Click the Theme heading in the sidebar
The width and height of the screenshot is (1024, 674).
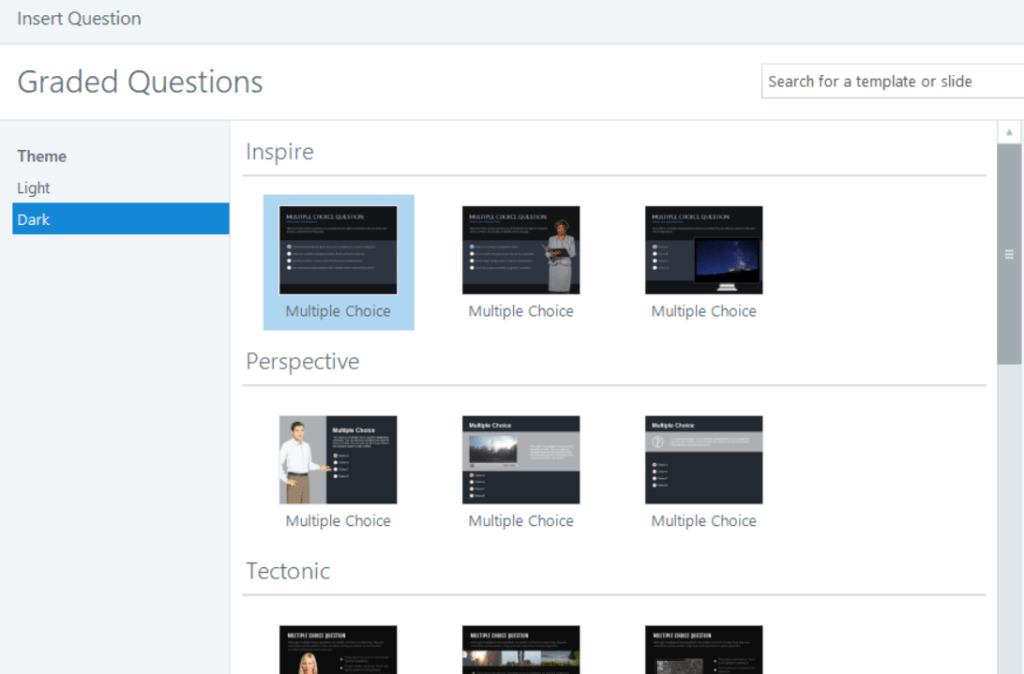coord(41,156)
